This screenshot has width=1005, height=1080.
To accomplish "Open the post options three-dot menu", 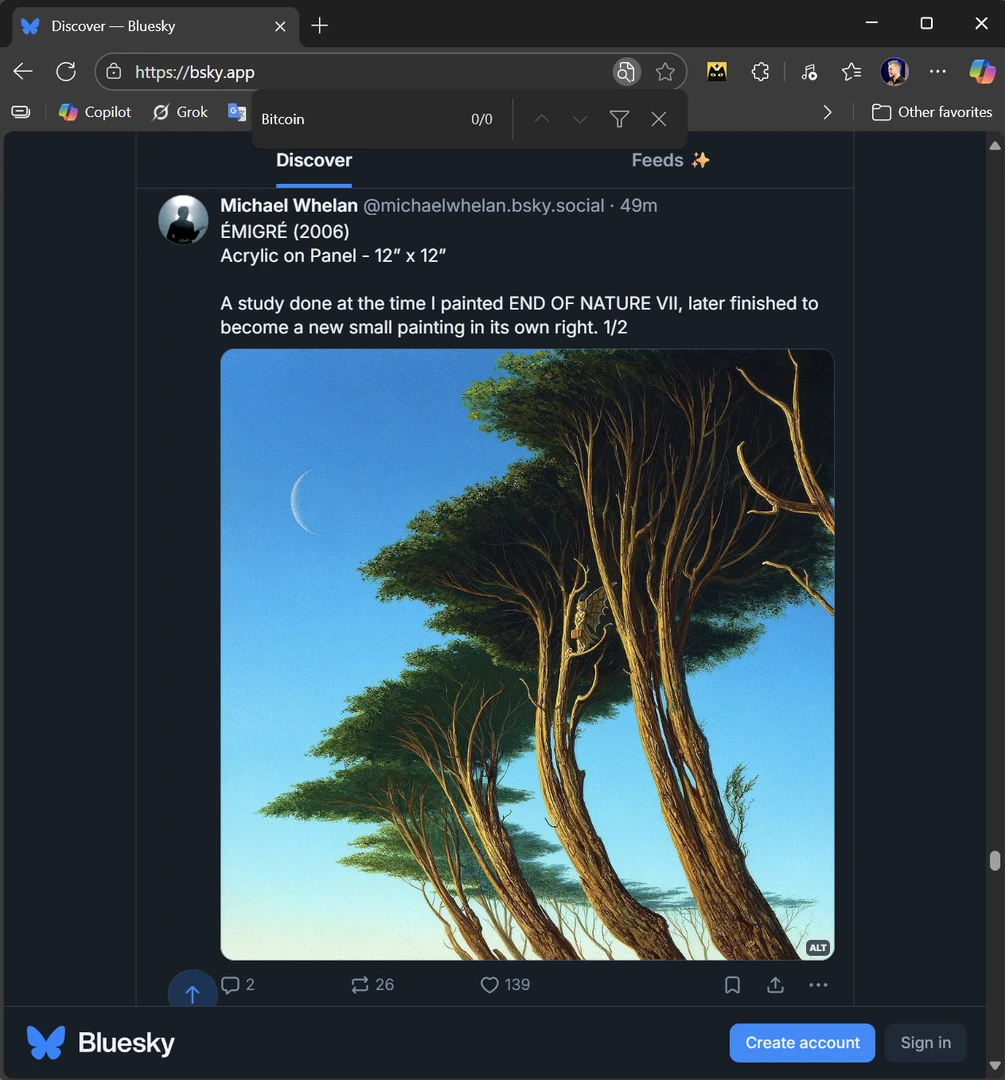I will [x=818, y=985].
